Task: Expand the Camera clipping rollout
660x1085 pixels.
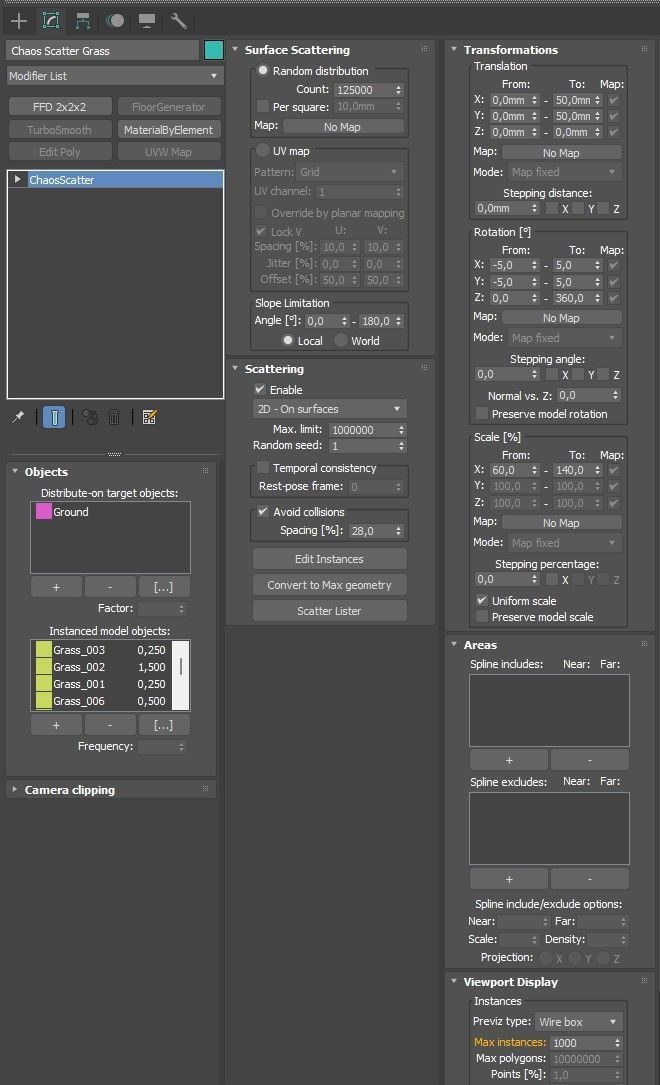Action: click(x=15, y=790)
